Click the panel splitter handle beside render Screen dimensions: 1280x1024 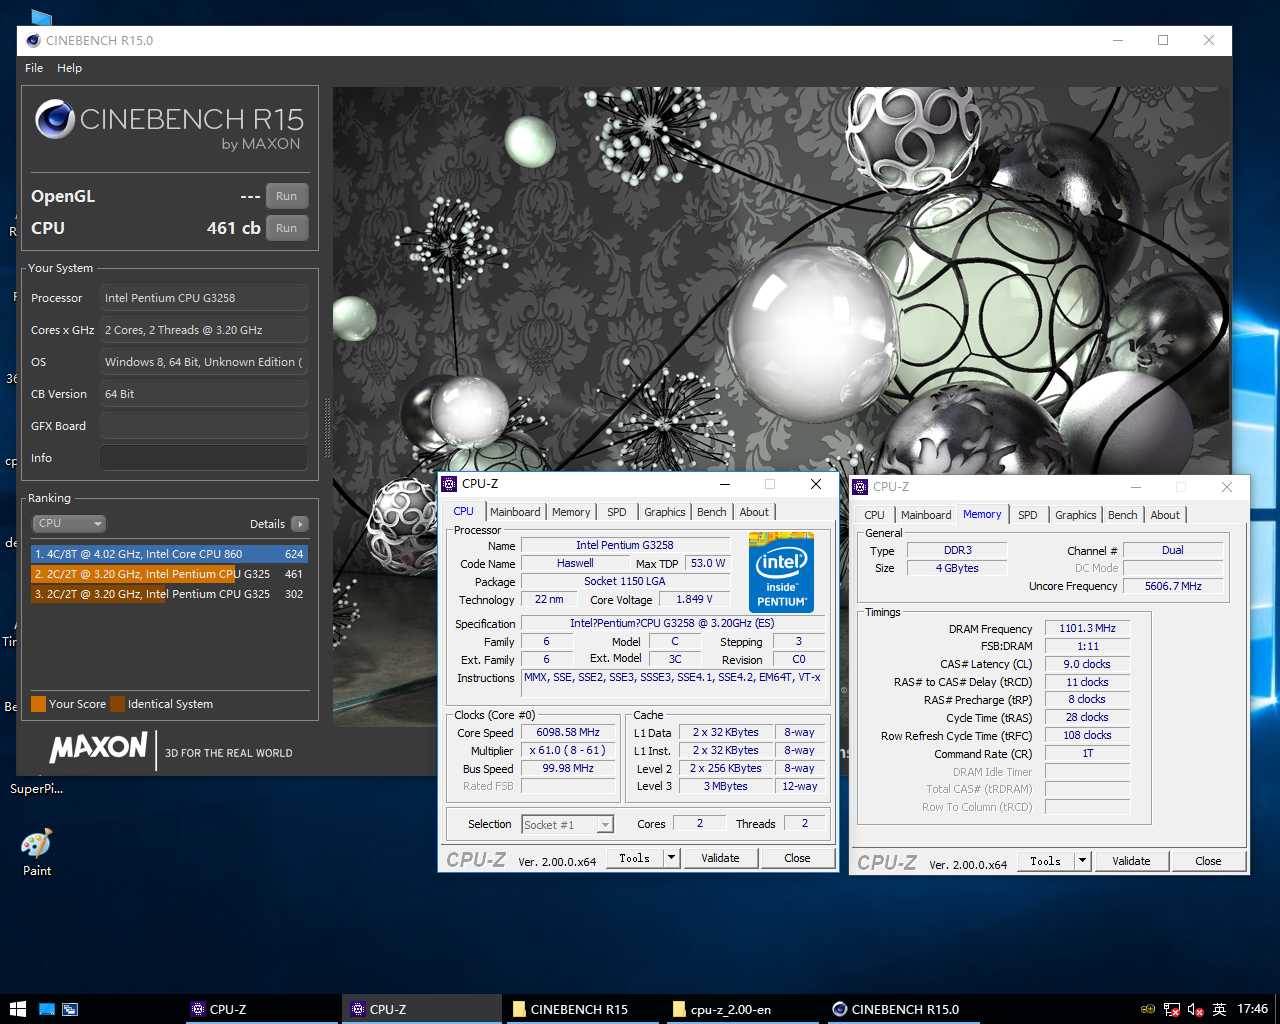tap(326, 427)
